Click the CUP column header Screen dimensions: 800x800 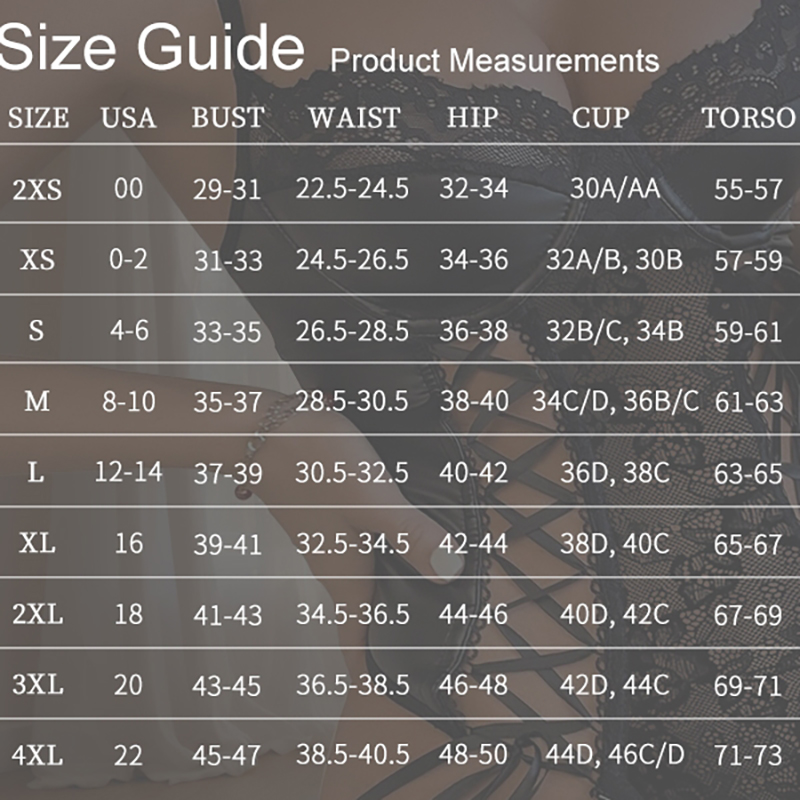tap(601, 118)
